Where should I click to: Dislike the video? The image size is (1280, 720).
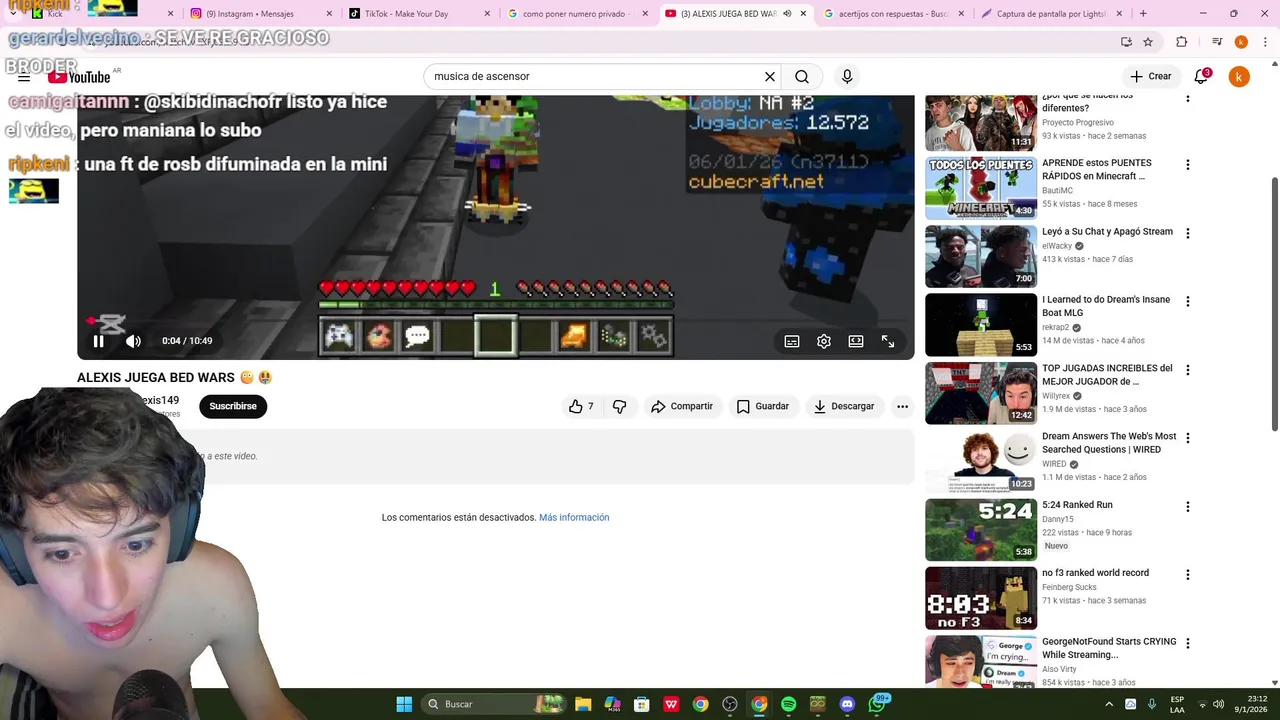point(619,406)
